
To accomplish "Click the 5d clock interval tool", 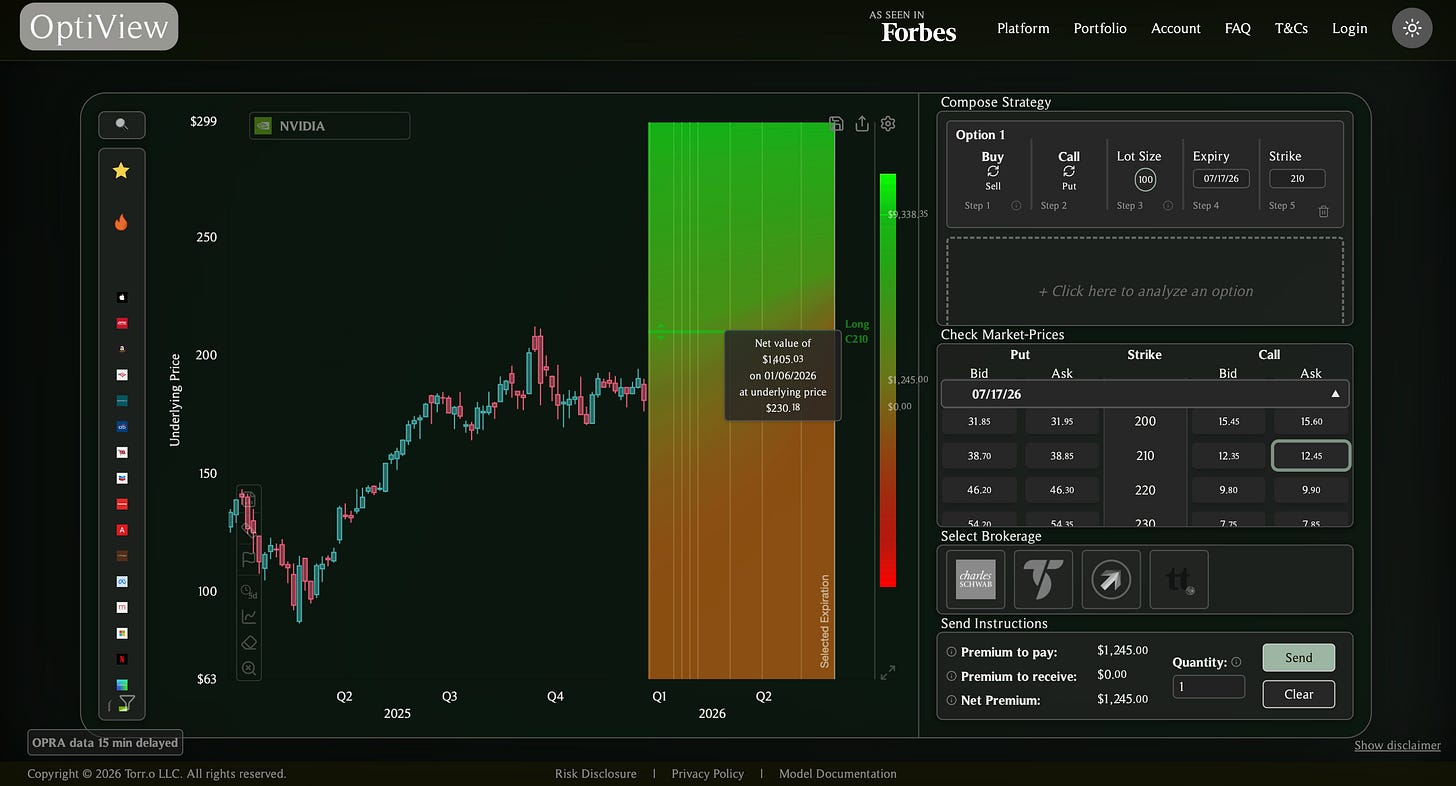I will point(249,590).
